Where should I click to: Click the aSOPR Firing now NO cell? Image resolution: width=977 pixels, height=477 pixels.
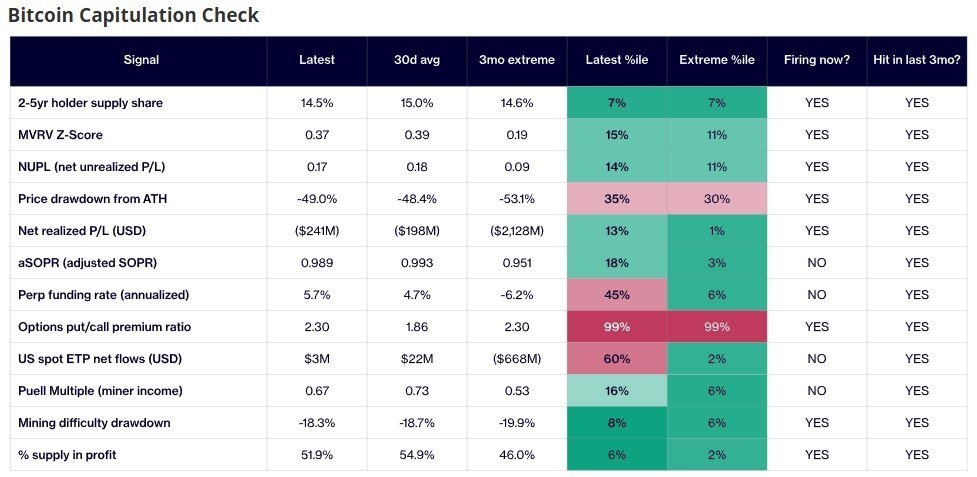tap(817, 263)
